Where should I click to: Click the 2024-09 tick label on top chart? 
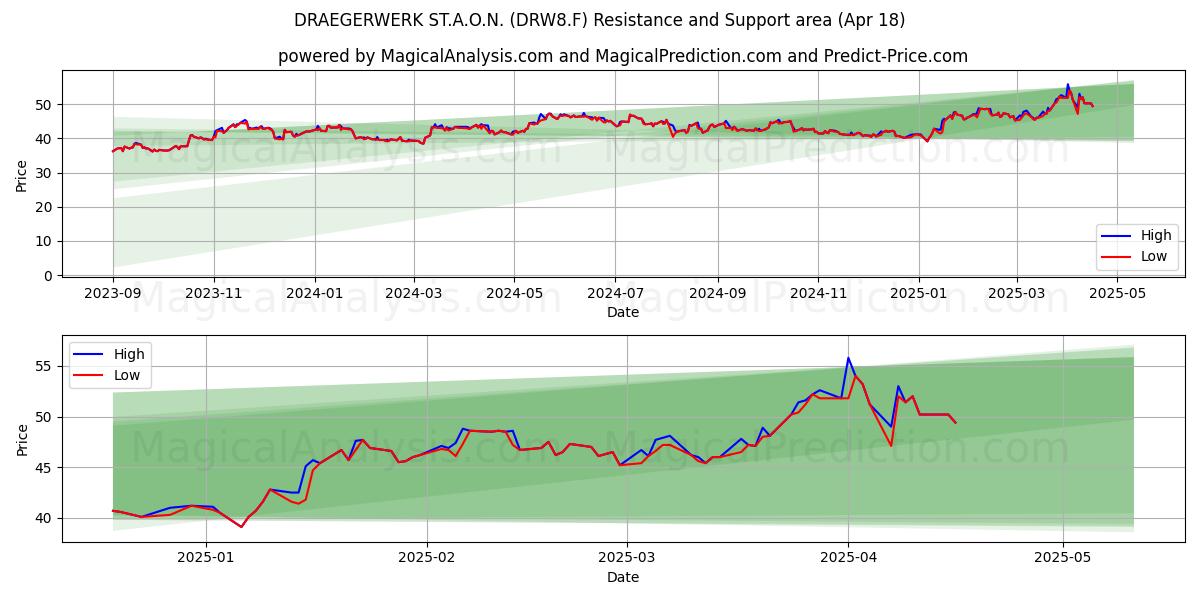click(x=717, y=294)
